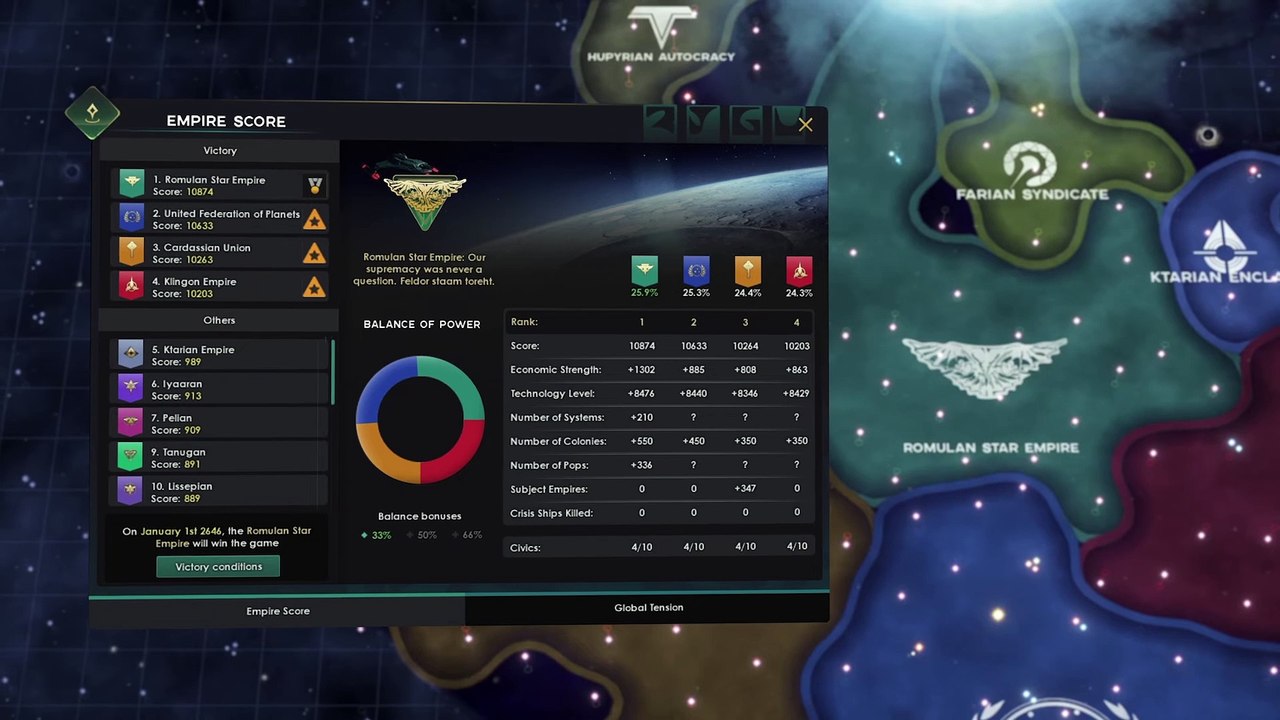Click the 50% balance bonus marker
The width and height of the screenshot is (1280, 720).
click(422, 535)
